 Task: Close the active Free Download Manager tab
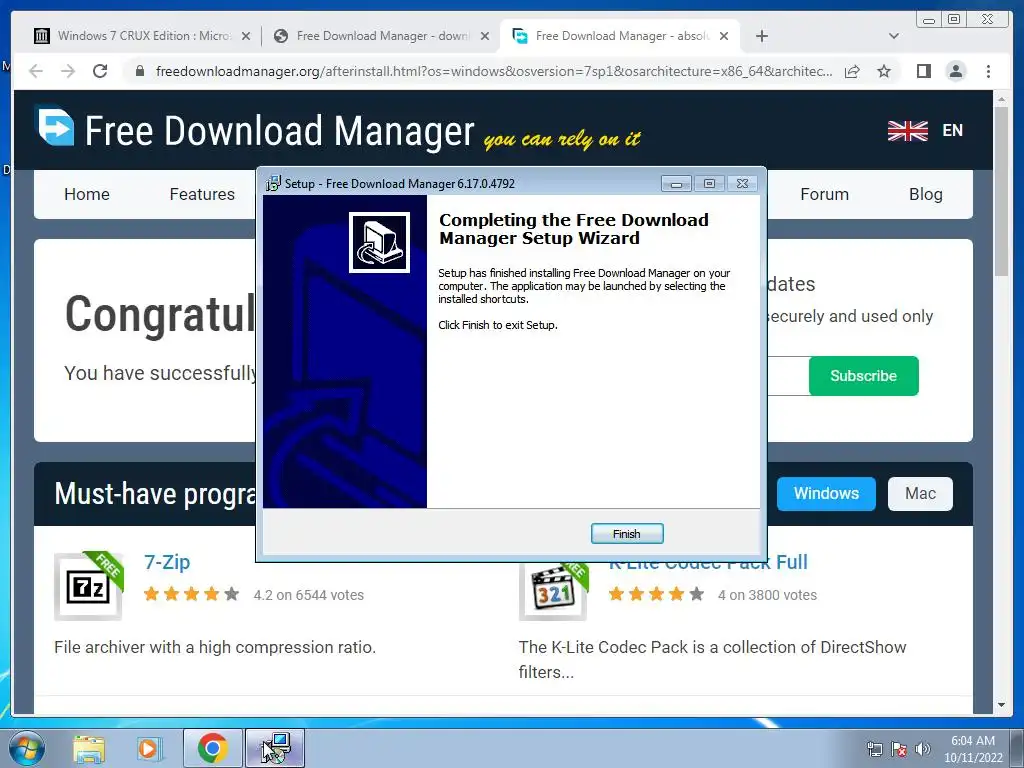coord(724,36)
